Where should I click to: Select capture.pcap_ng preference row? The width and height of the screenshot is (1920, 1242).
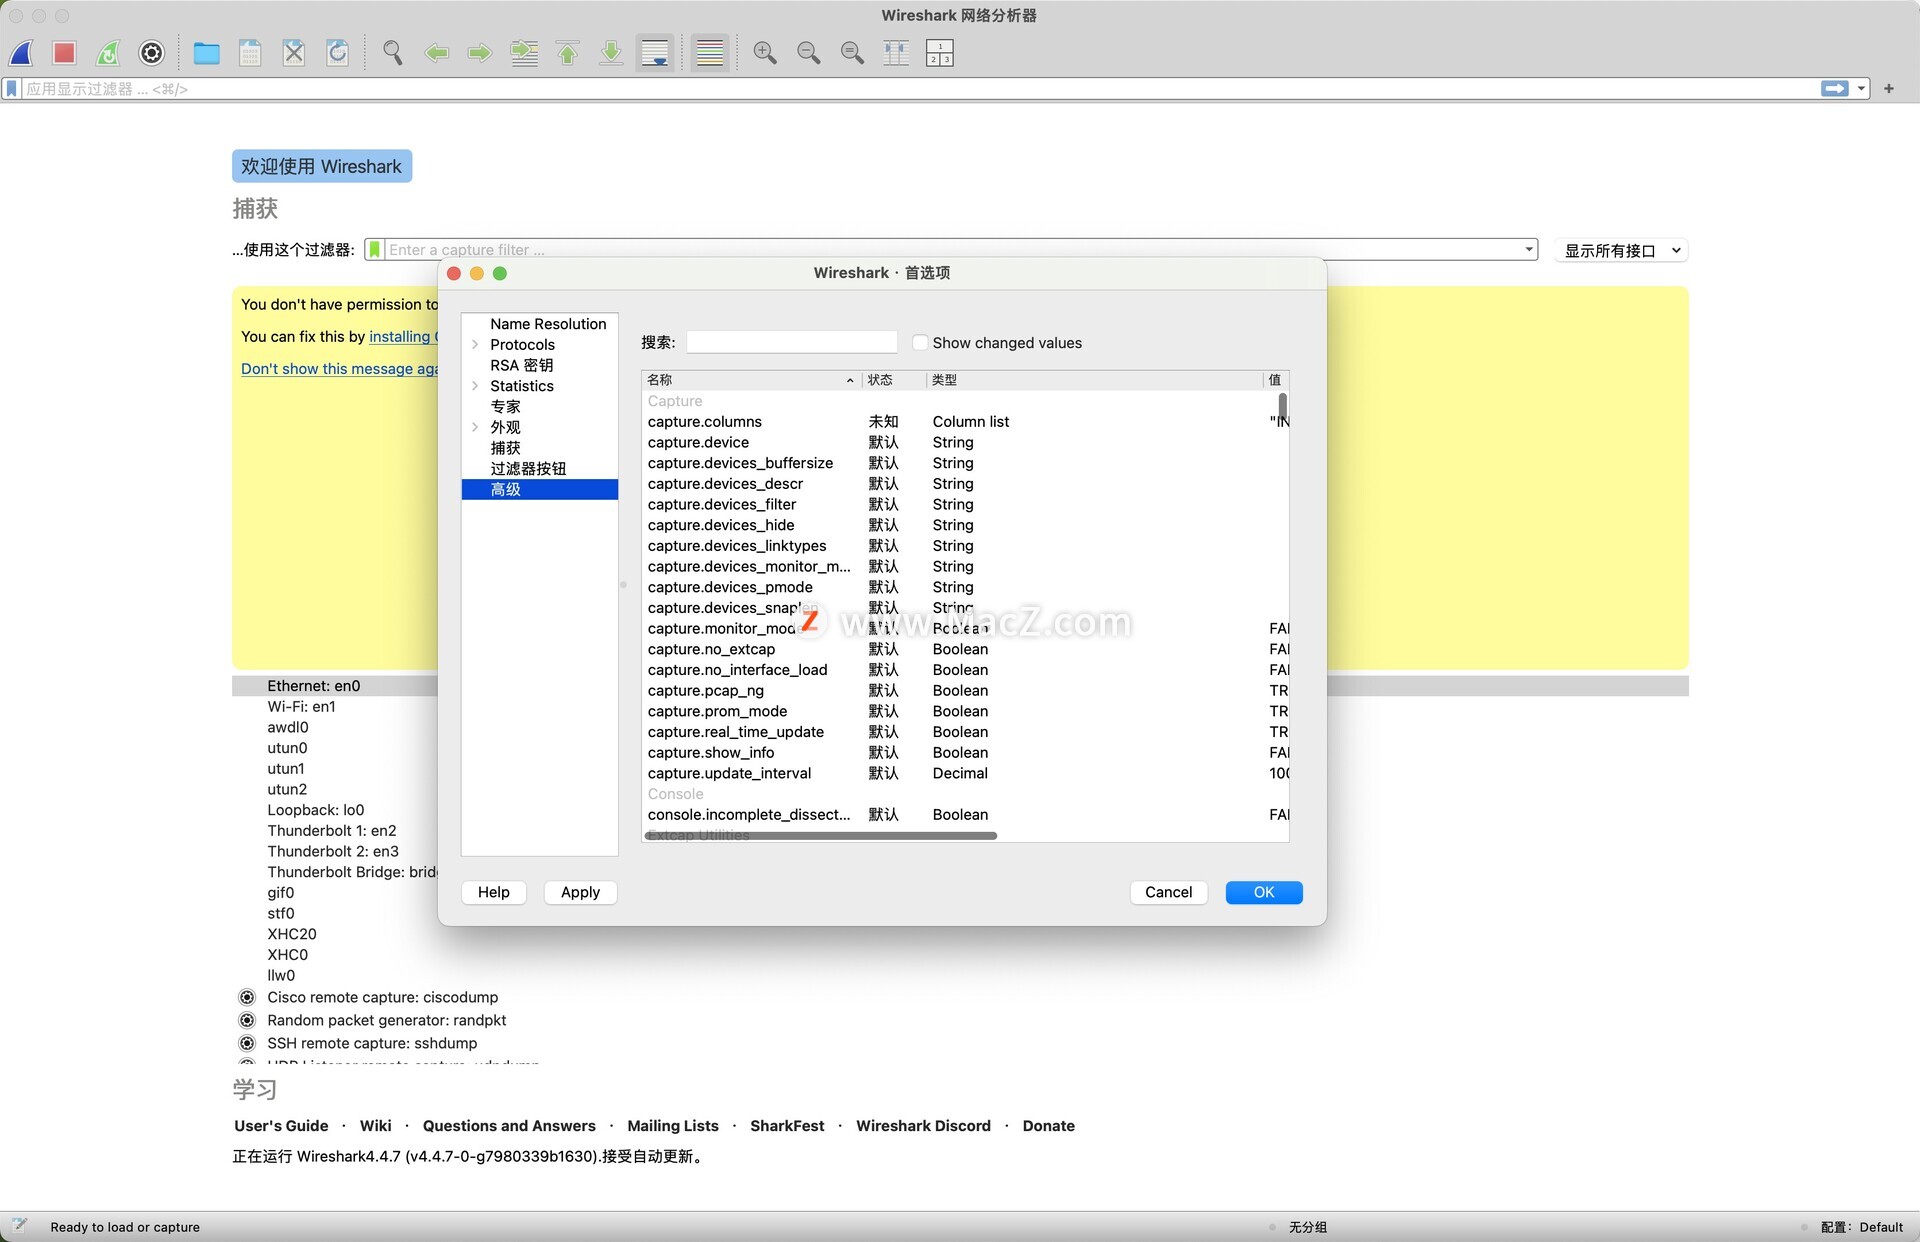point(965,691)
